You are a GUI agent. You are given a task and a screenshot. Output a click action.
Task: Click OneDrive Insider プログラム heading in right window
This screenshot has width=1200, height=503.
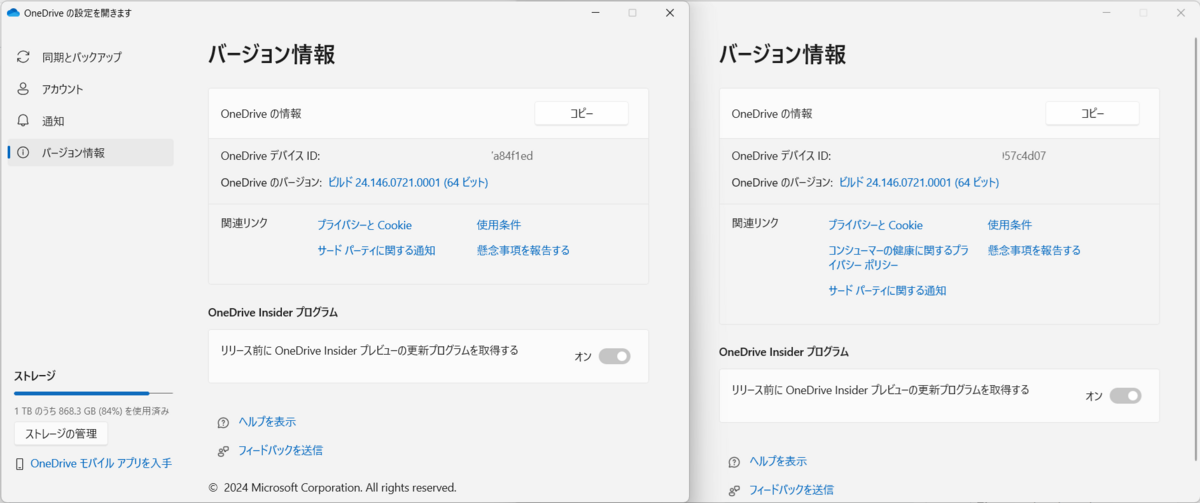pyautogui.click(x=784, y=352)
